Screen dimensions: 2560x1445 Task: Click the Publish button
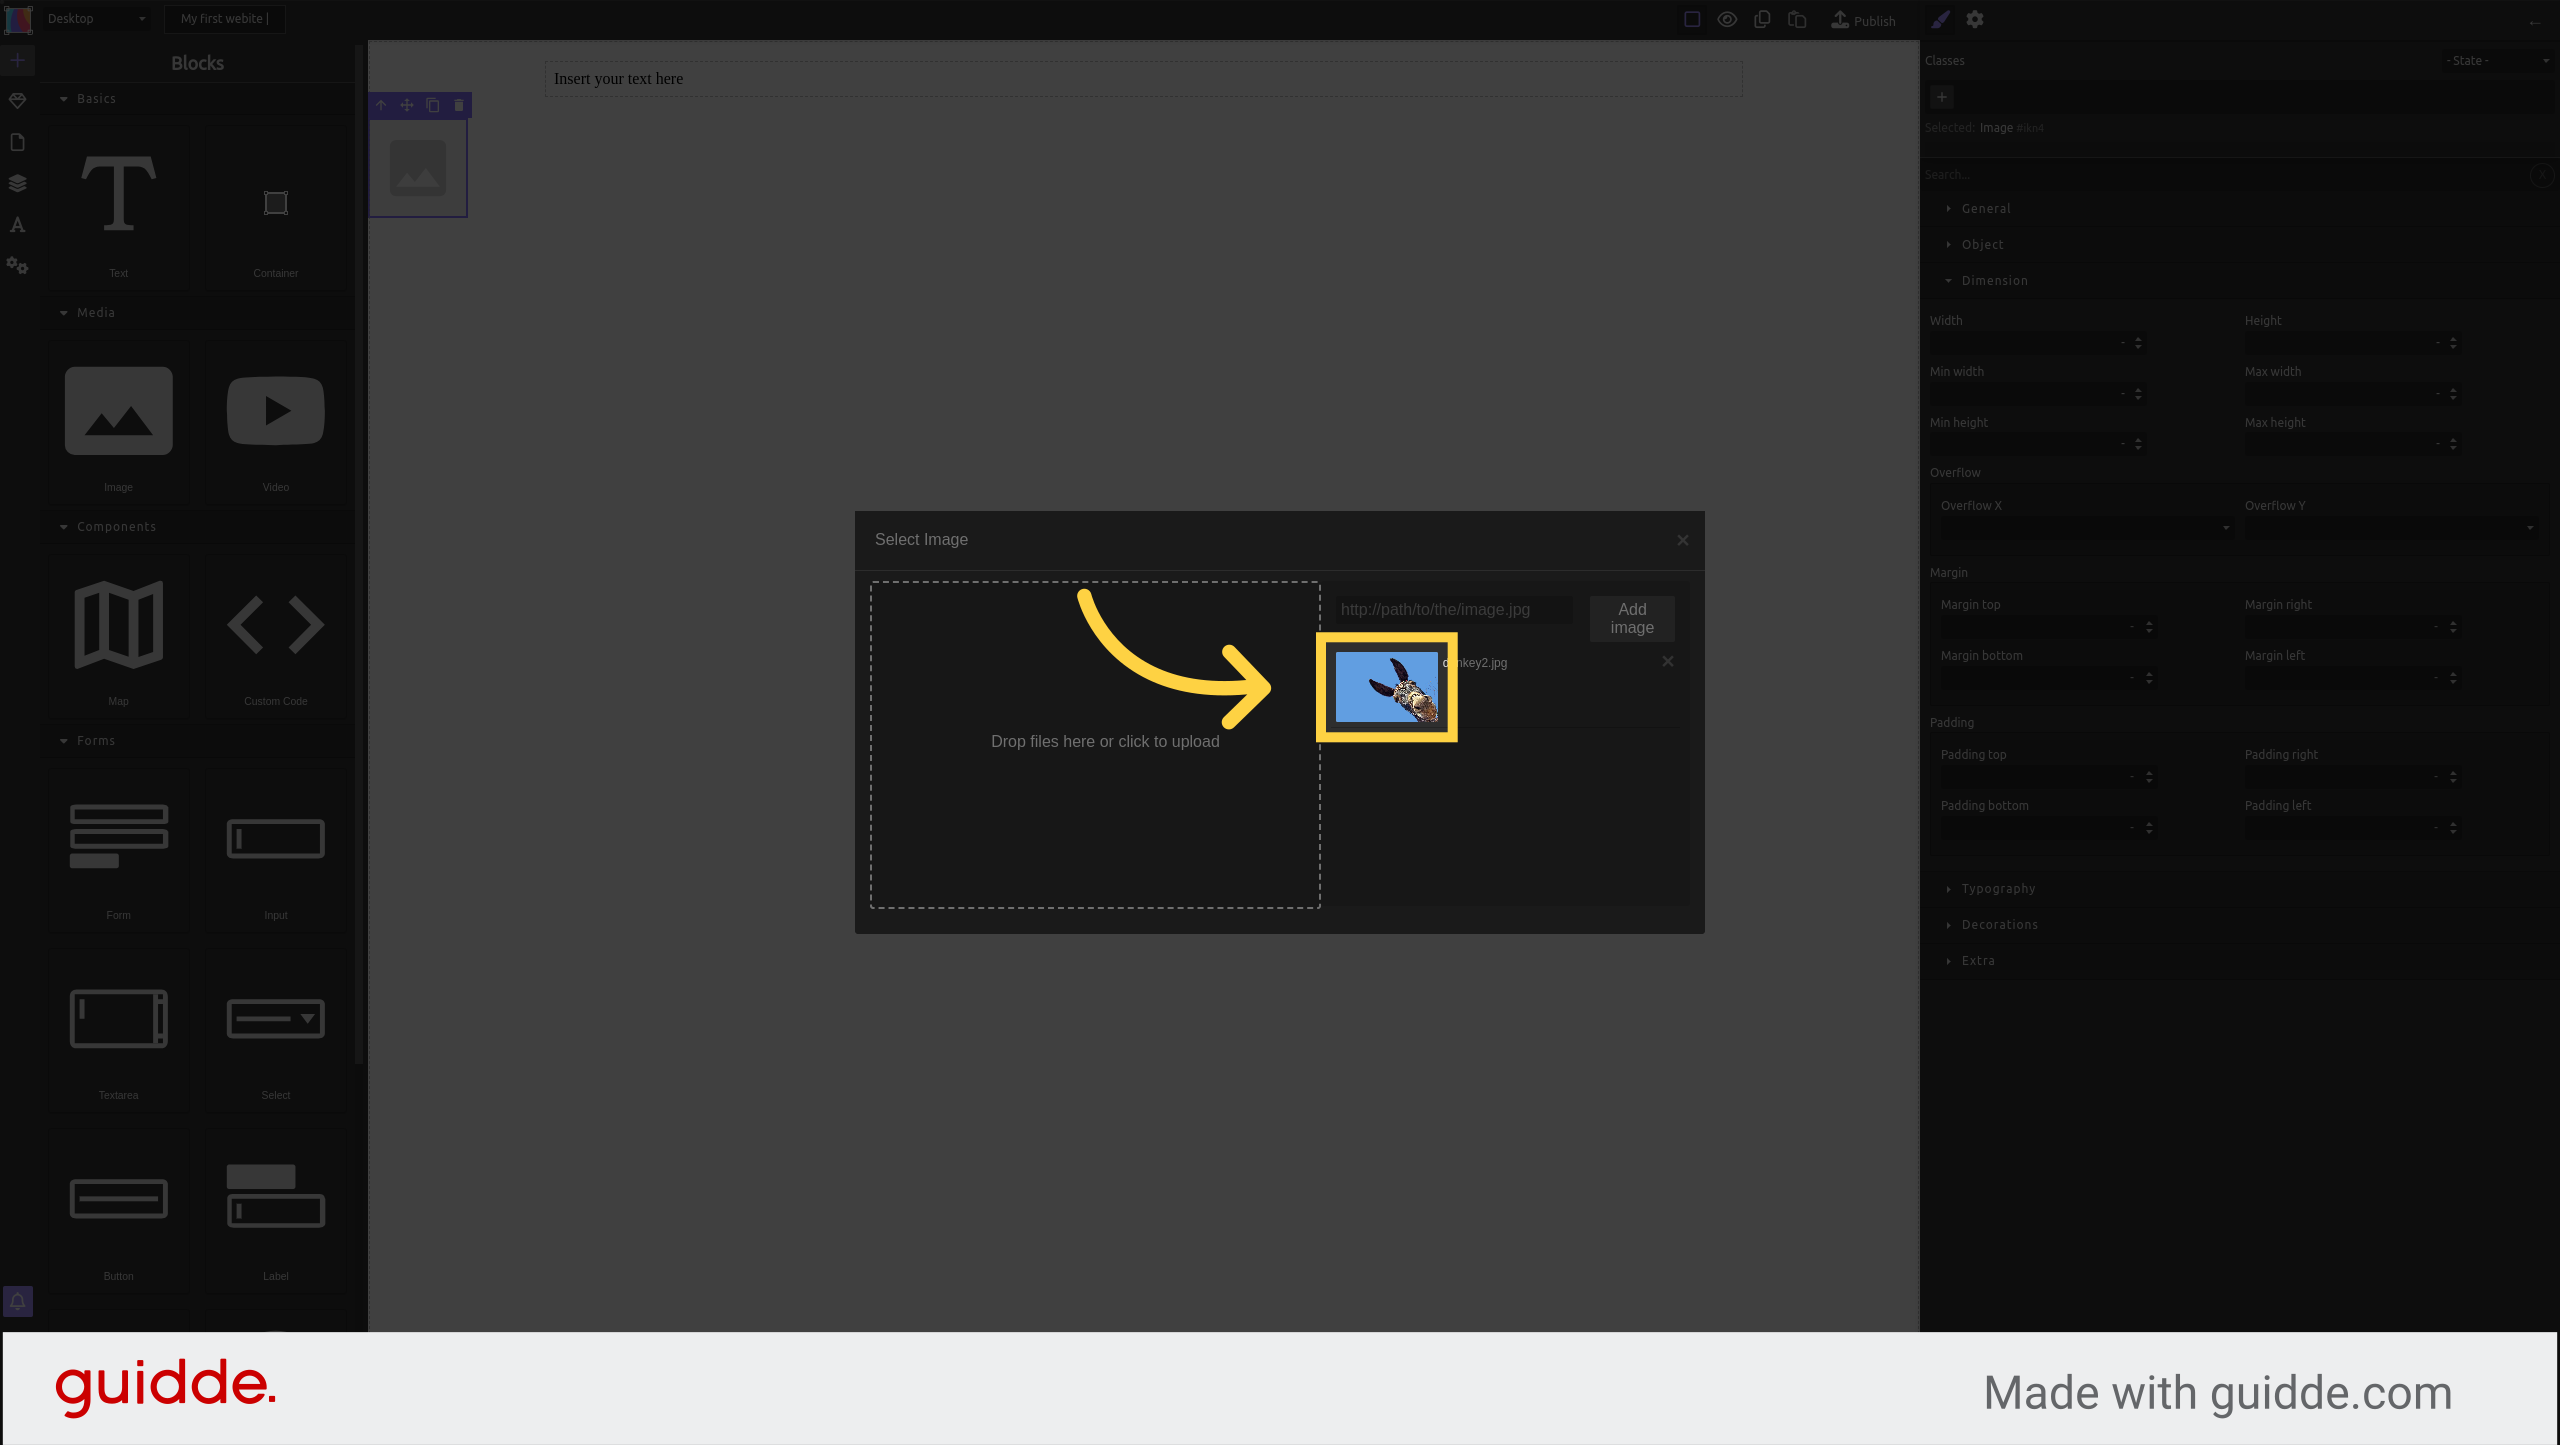coord(1862,20)
